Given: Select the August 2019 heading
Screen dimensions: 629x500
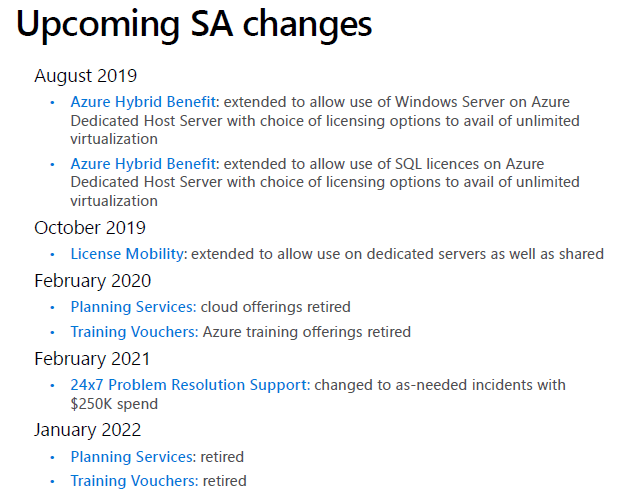Looking at the screenshot, I should pyautogui.click(x=86, y=76).
